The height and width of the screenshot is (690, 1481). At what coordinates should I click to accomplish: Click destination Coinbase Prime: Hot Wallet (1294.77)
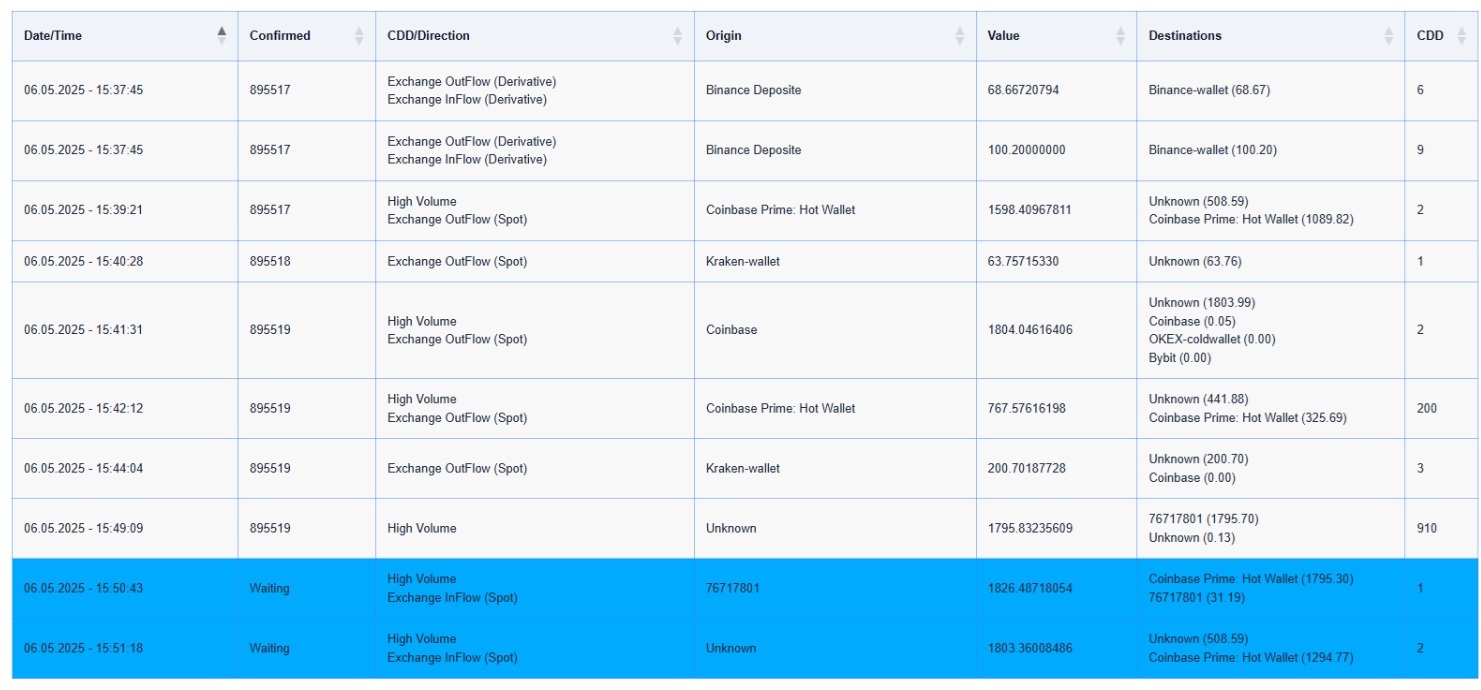point(1251,658)
